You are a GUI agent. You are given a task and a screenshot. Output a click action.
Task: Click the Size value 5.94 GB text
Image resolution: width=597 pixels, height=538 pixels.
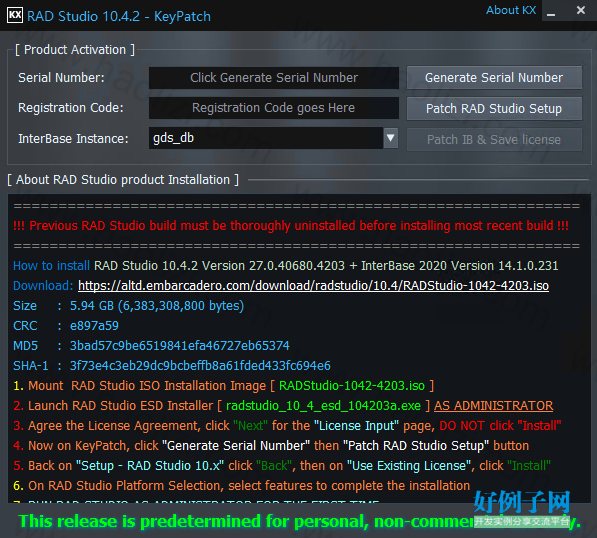[157, 305]
